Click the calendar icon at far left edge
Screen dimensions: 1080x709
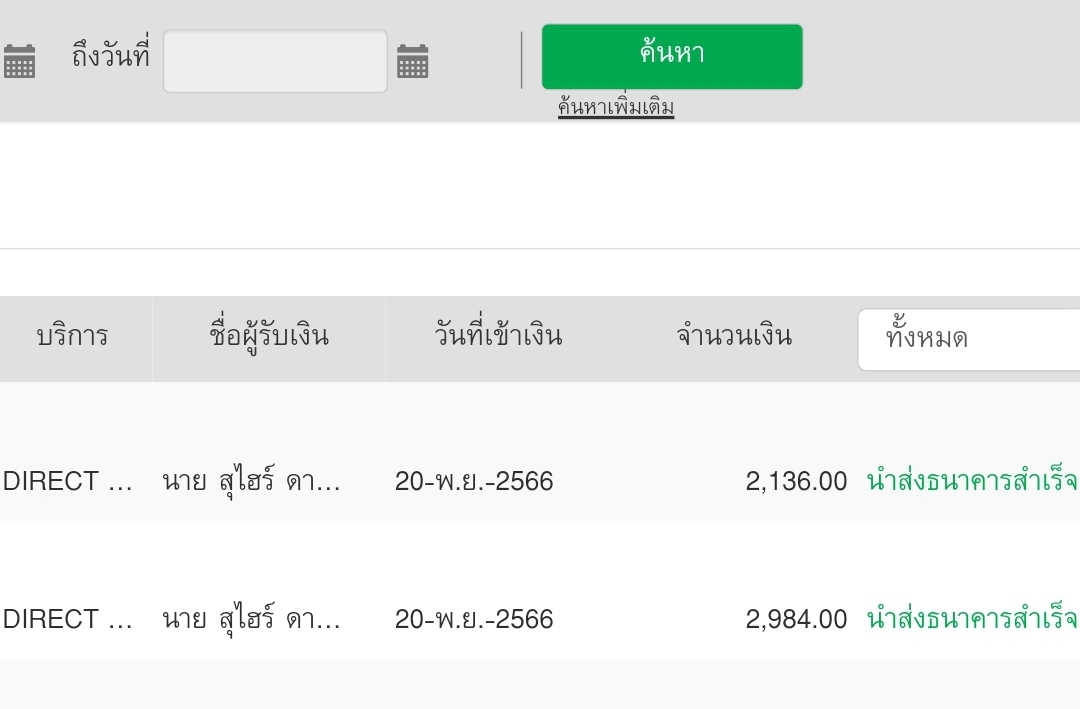coord(19,62)
